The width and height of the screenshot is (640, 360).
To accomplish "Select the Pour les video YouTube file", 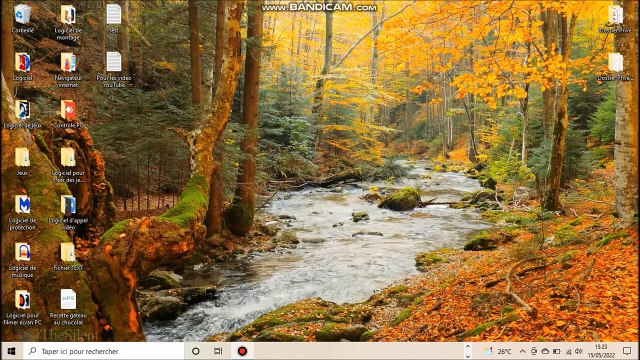I will coord(114,70).
